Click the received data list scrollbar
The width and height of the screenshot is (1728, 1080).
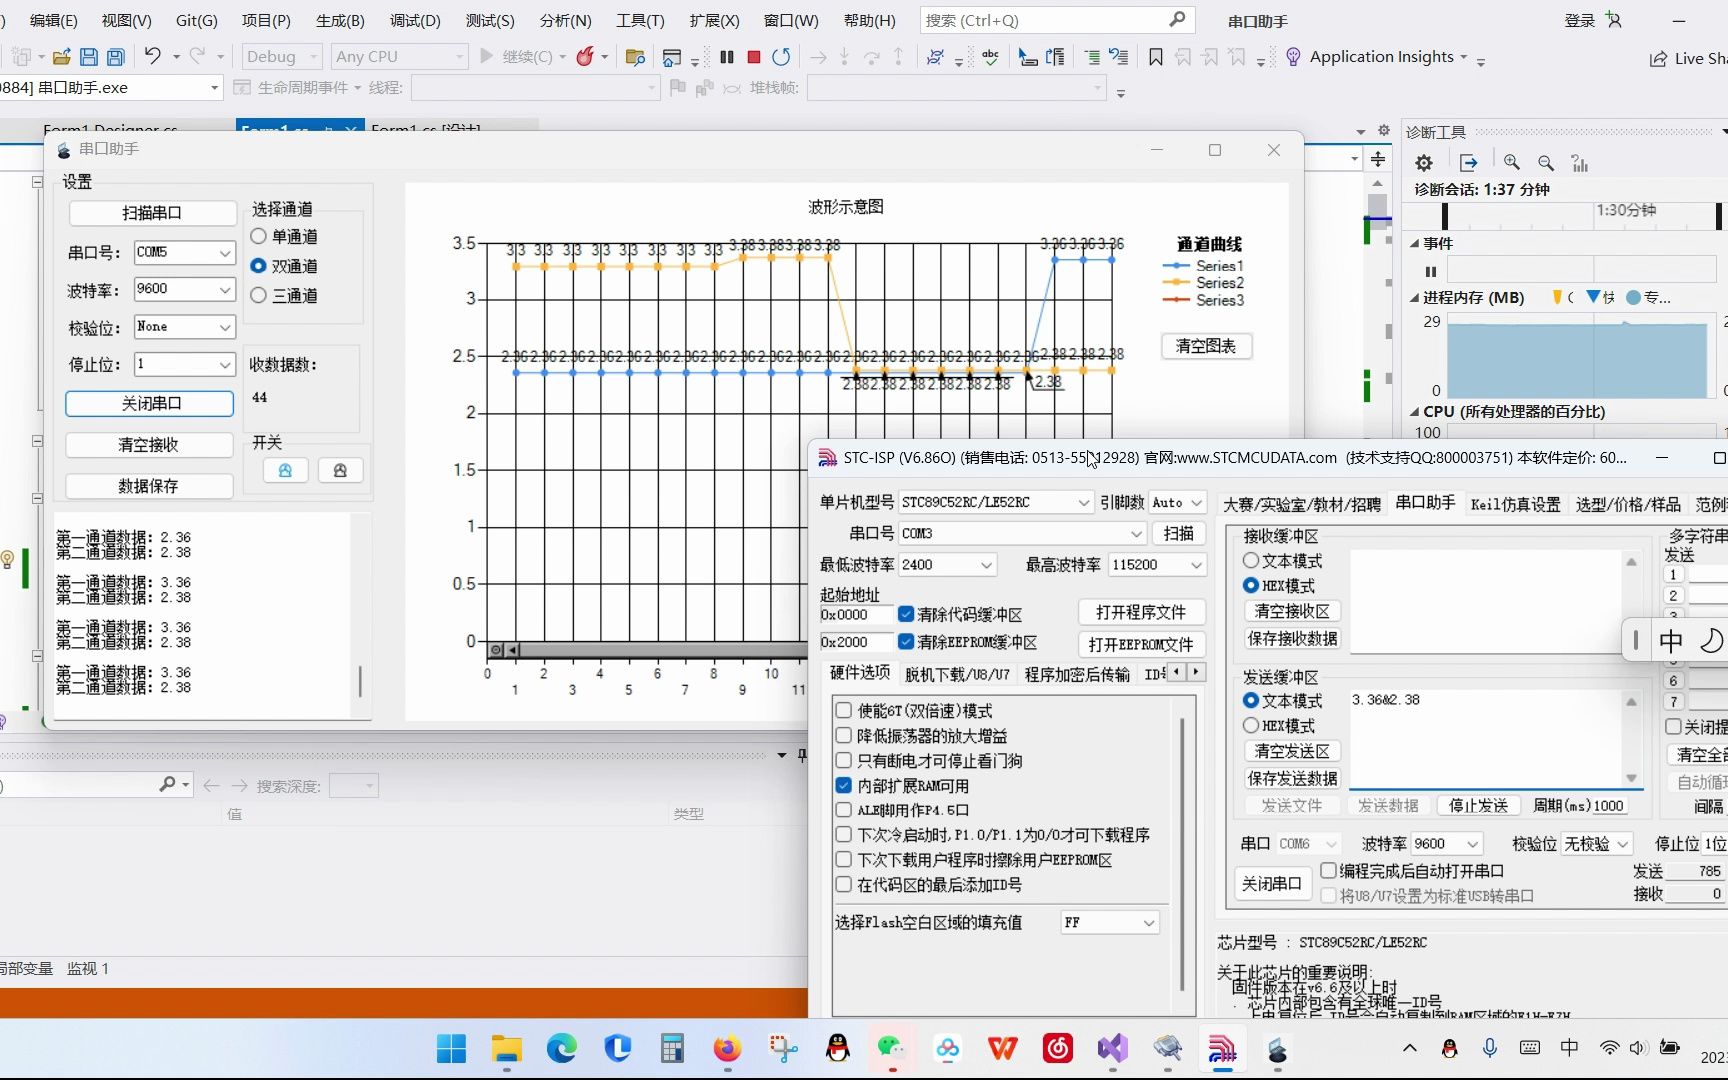[x=360, y=682]
